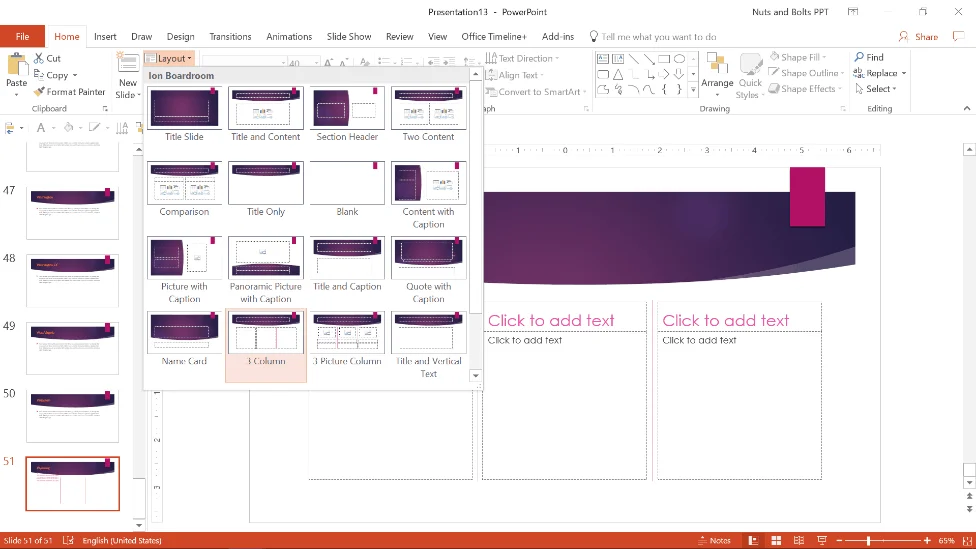Screen dimensions: 976x549
Task: Click the Copy icon
Action: tap(39, 75)
